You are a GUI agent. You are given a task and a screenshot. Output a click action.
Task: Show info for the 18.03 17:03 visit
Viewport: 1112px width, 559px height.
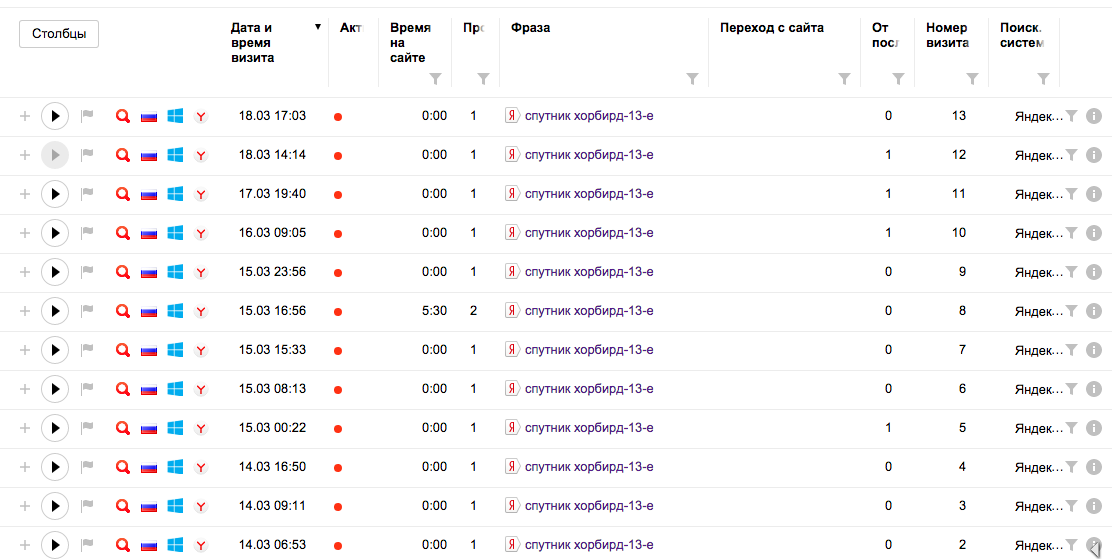1093,116
